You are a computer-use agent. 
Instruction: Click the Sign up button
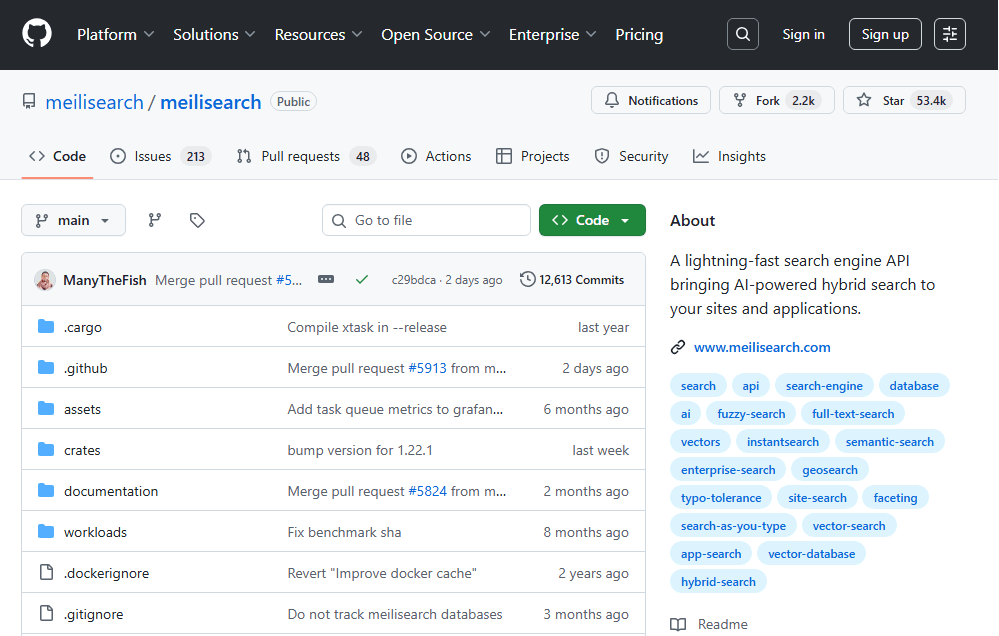click(884, 33)
